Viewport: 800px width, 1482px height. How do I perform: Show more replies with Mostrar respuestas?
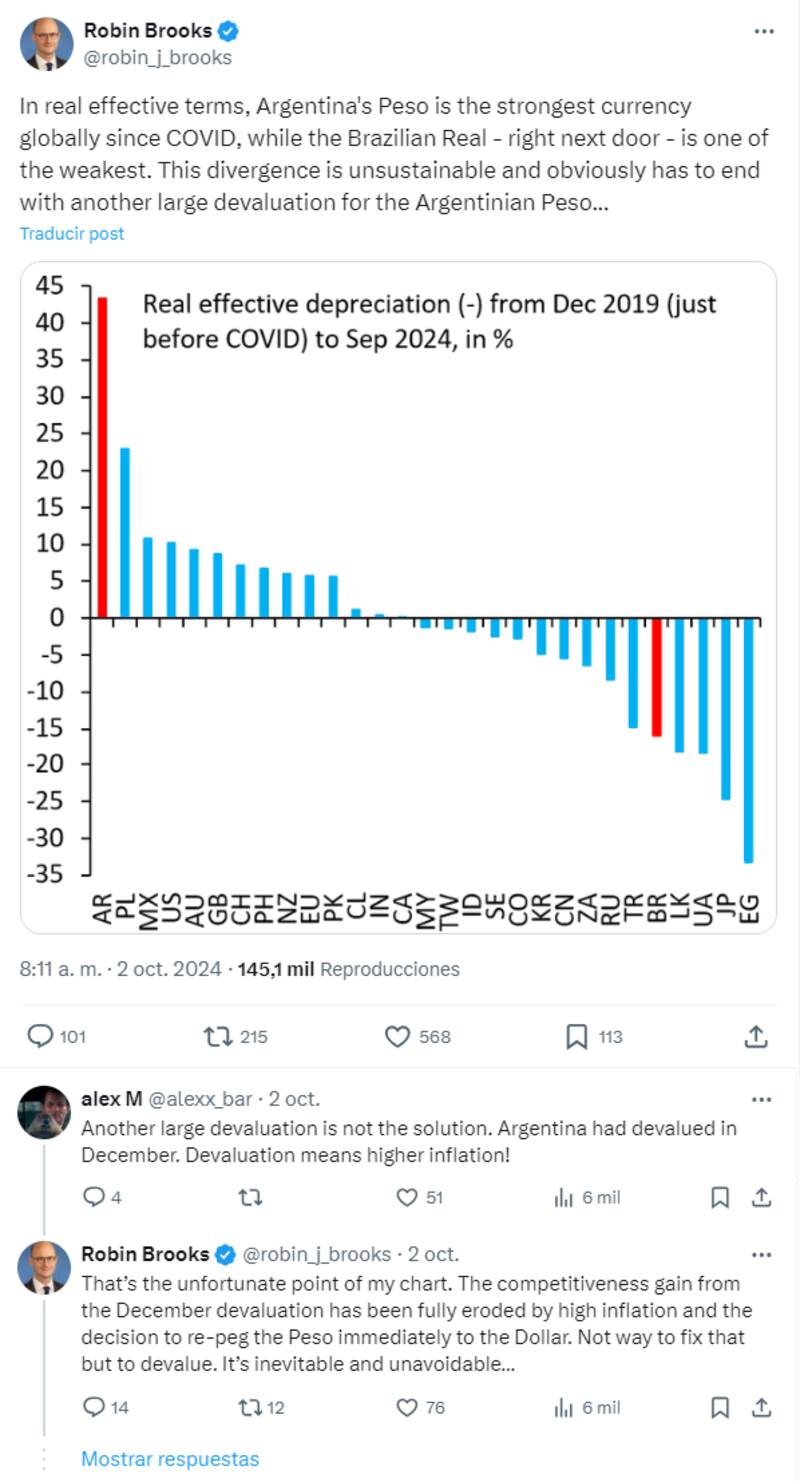coord(170,1459)
